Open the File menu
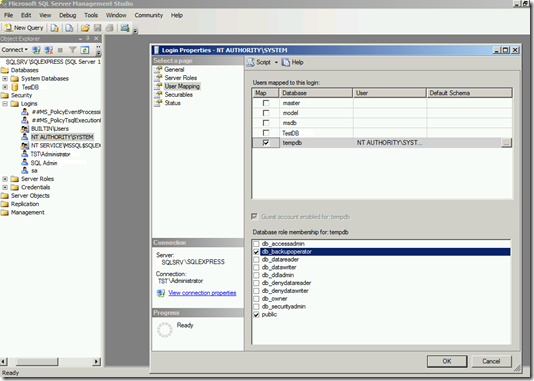Image resolution: width=534 pixels, height=381 pixels. pos(9,15)
